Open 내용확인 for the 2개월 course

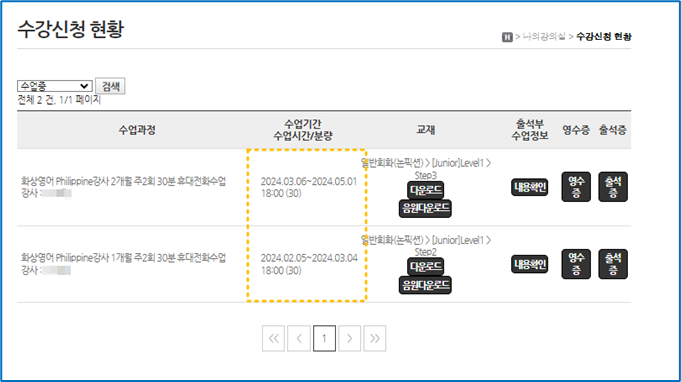click(529, 187)
